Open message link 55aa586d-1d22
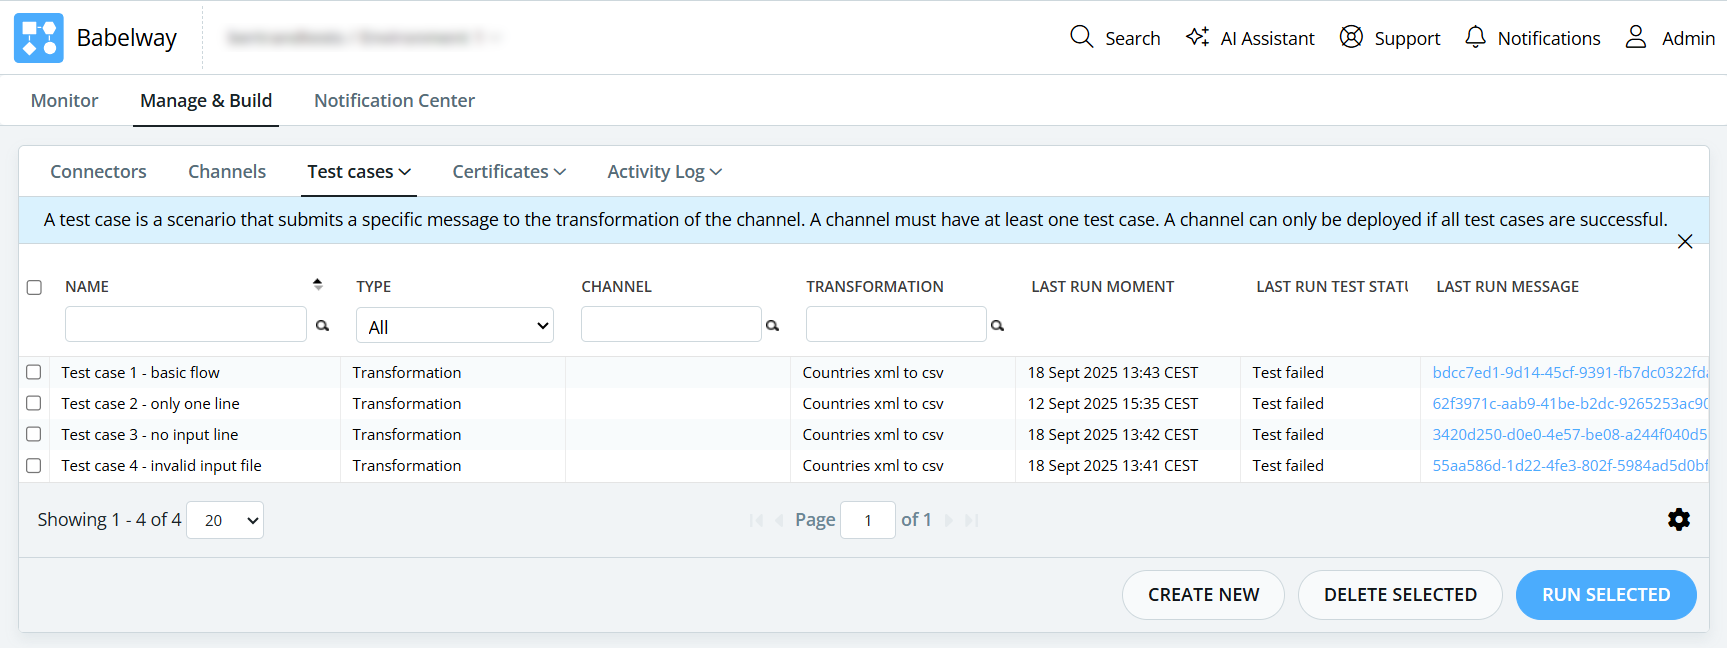This screenshot has height=648, width=1727. pos(1570,465)
